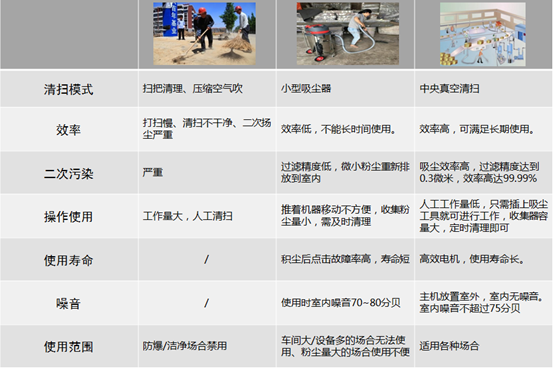Click cell 人工工作量低，只需插上吸尘工具

click(x=484, y=216)
